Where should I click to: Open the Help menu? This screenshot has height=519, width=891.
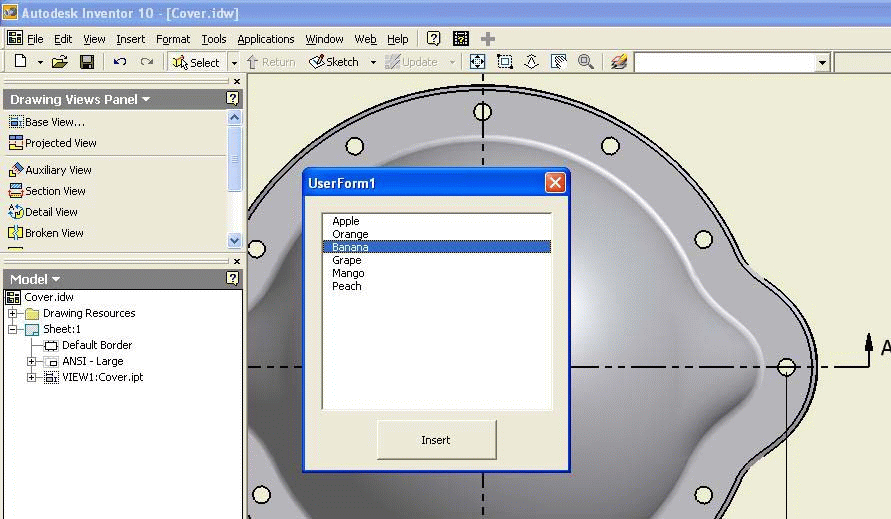[x=398, y=39]
